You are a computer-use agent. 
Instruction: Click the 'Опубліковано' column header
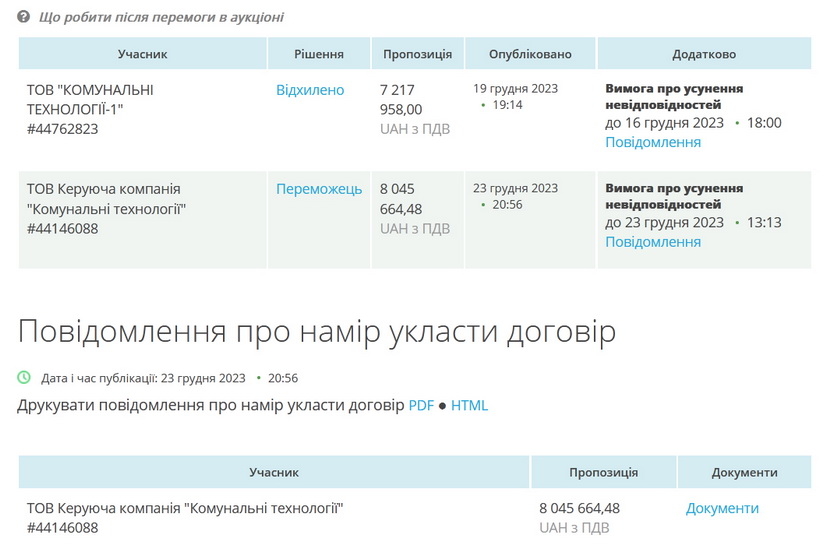tap(530, 54)
